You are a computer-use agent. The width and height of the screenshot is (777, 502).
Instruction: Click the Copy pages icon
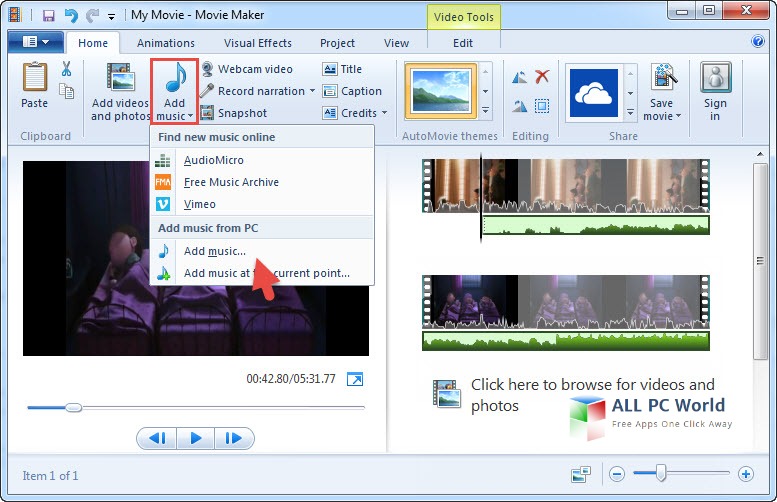click(66, 91)
